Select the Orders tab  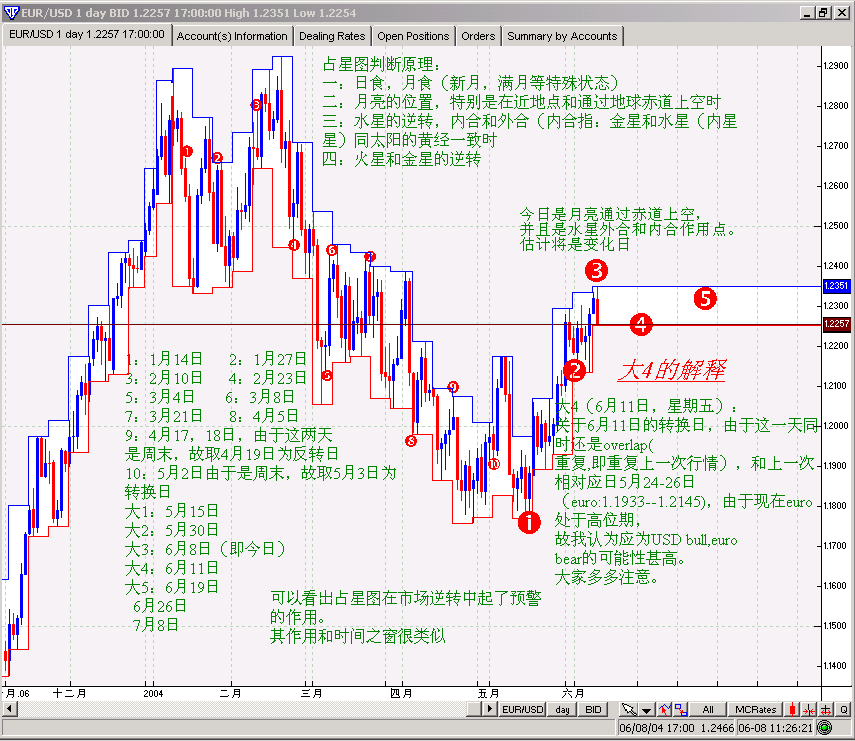[478, 36]
